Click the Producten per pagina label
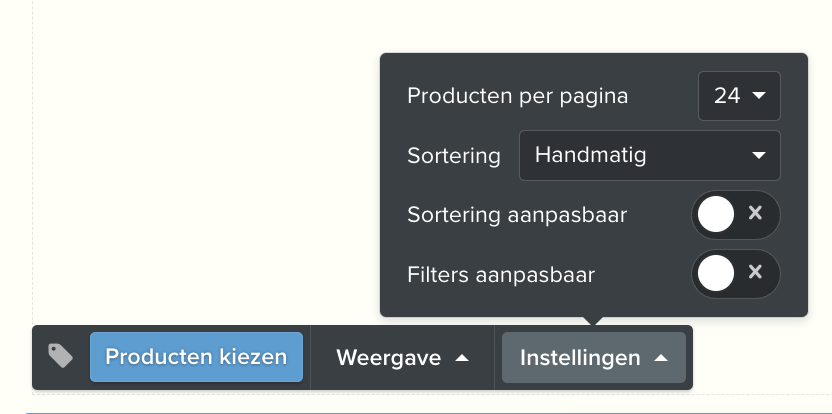 coord(517,96)
